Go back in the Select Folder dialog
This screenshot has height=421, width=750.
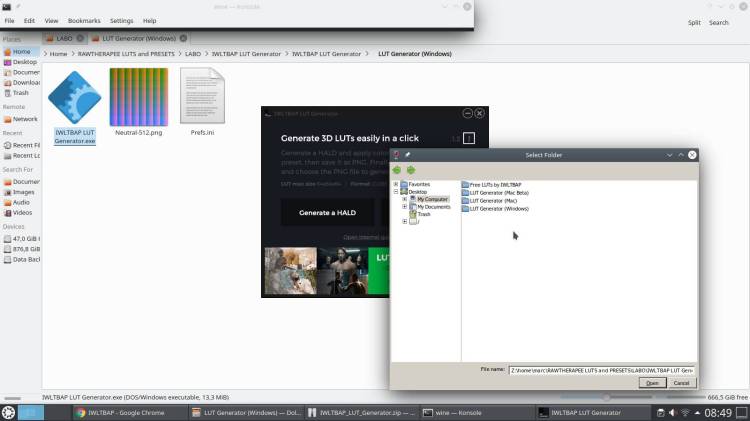point(397,170)
